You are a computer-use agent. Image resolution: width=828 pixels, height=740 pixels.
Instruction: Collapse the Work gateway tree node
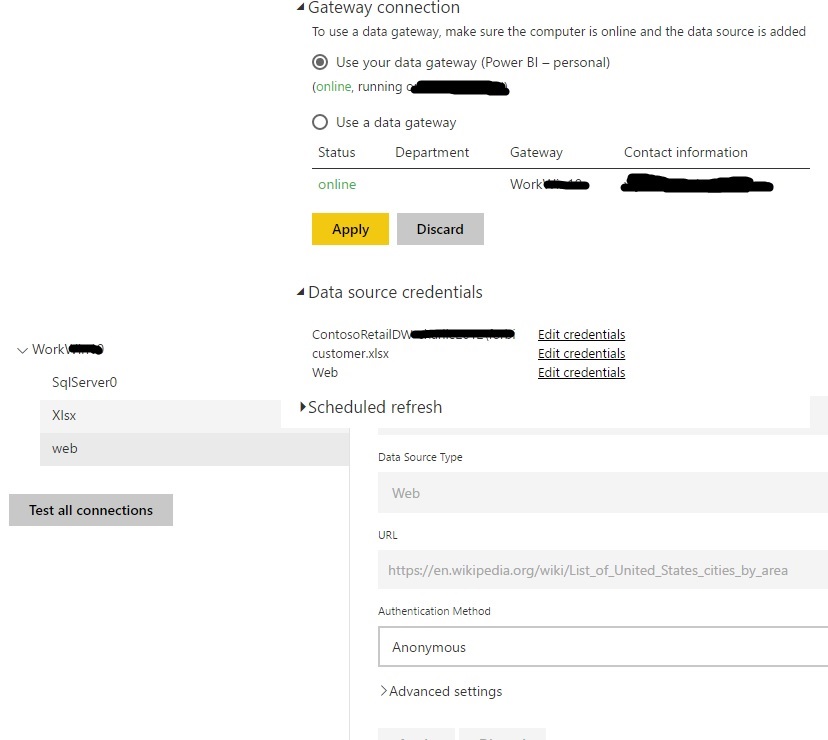22,350
